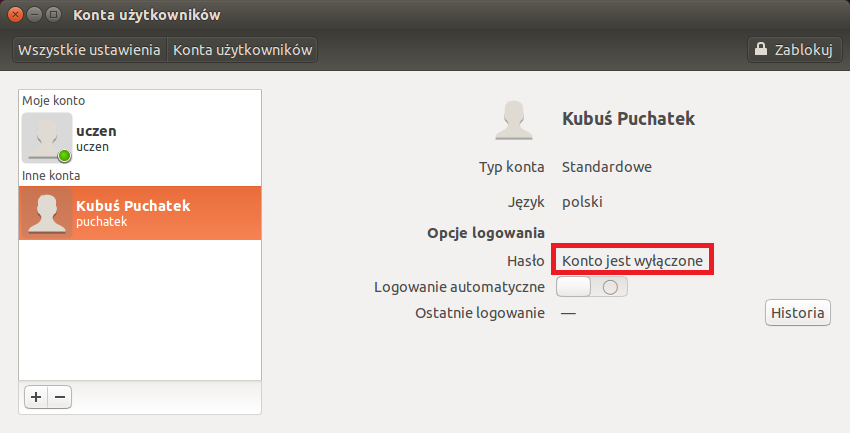Click the 'Moje konto' section label
Image resolution: width=850 pixels, height=433 pixels.
(53, 100)
